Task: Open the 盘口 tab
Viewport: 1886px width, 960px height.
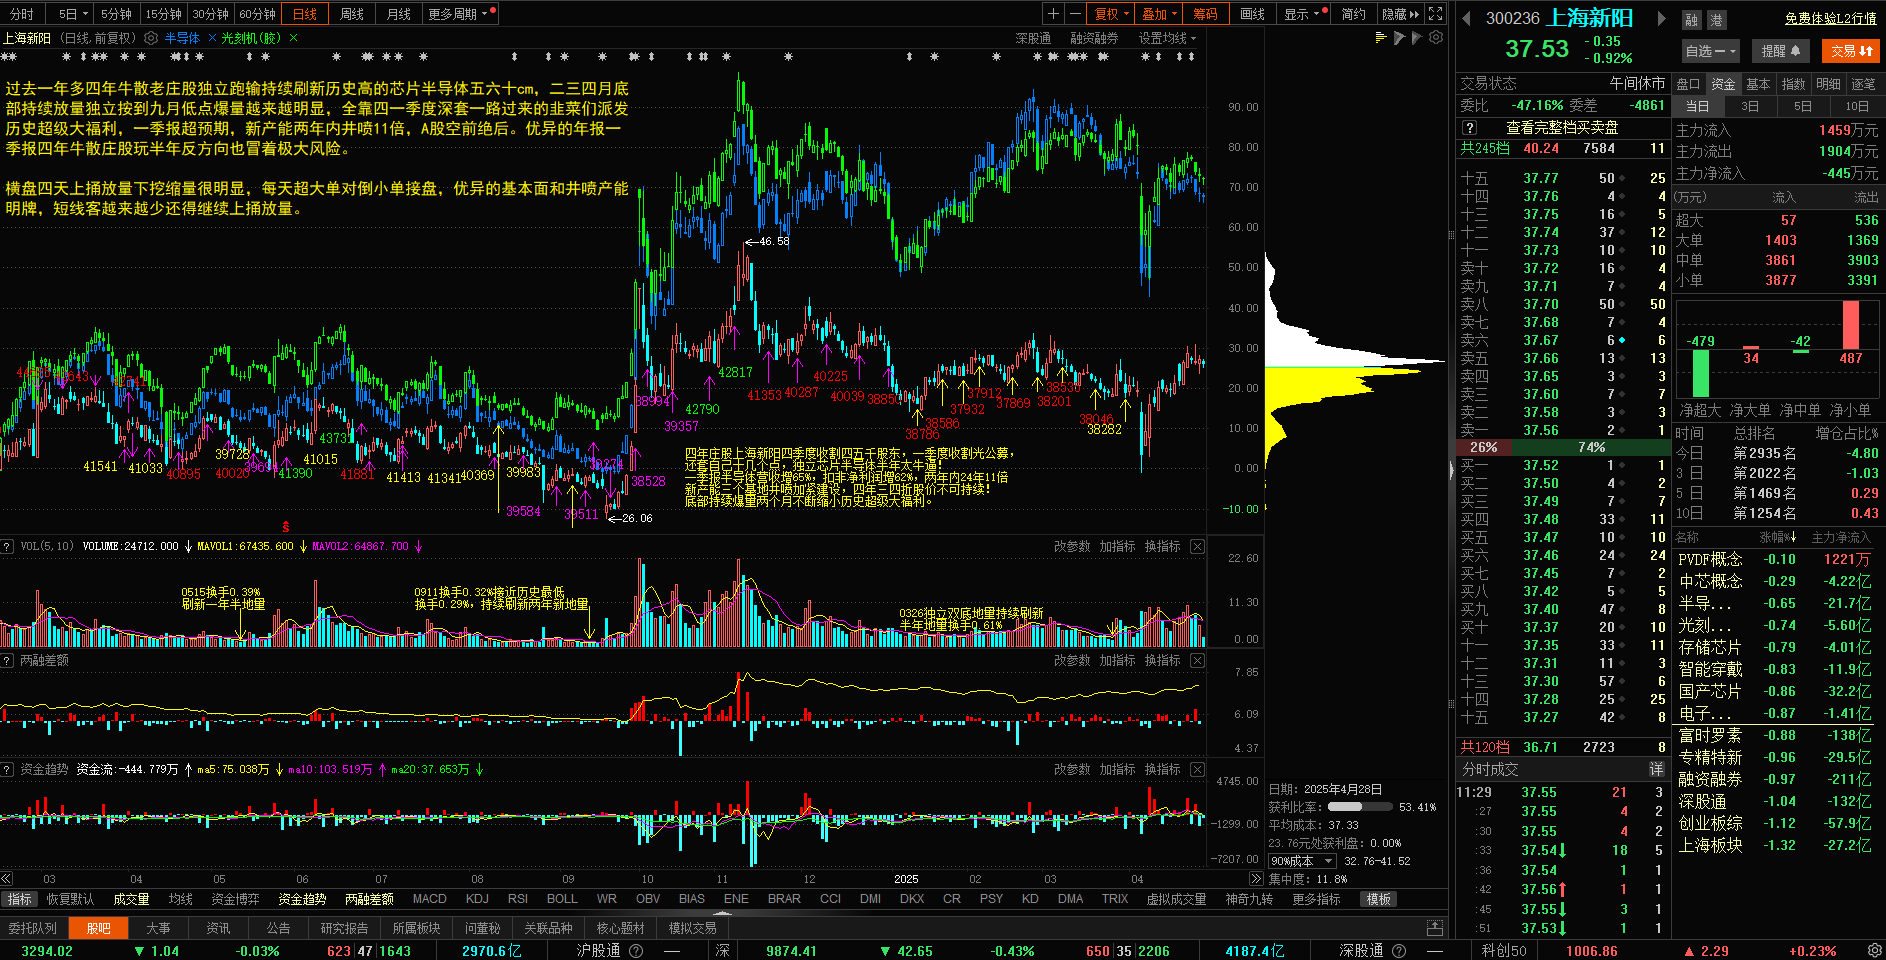Action: click(1689, 84)
